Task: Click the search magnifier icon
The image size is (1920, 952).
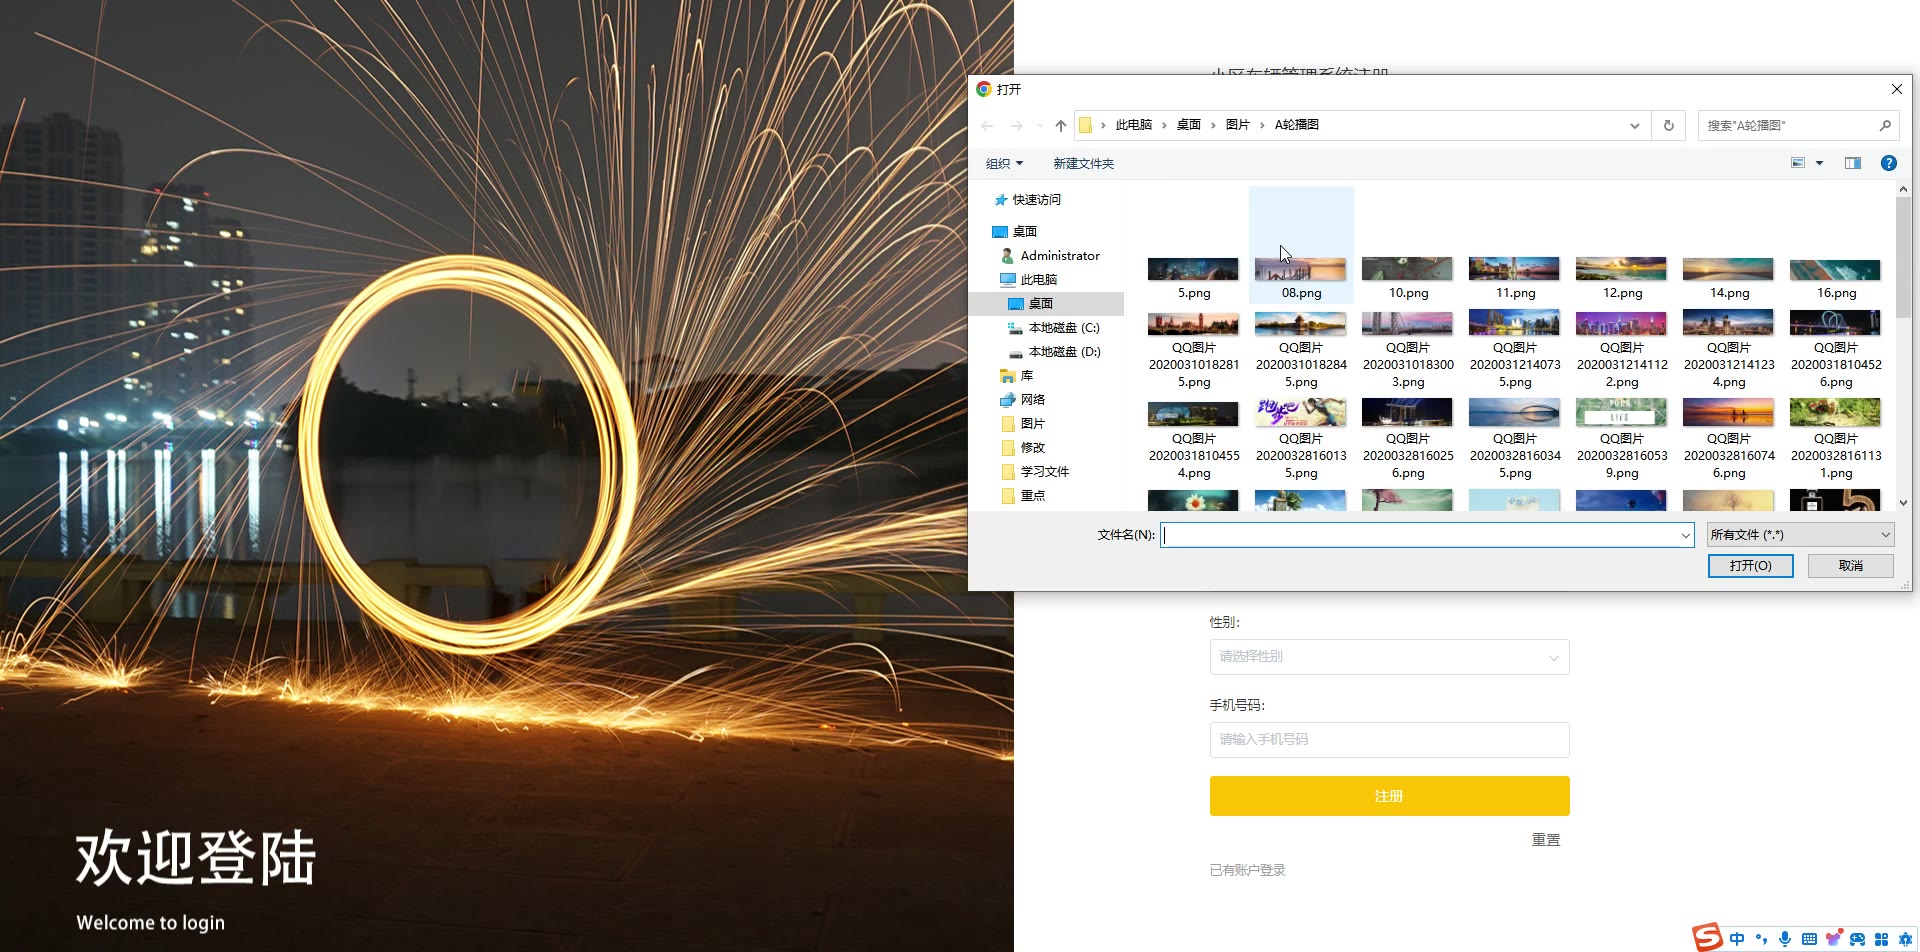Action: 1884,126
